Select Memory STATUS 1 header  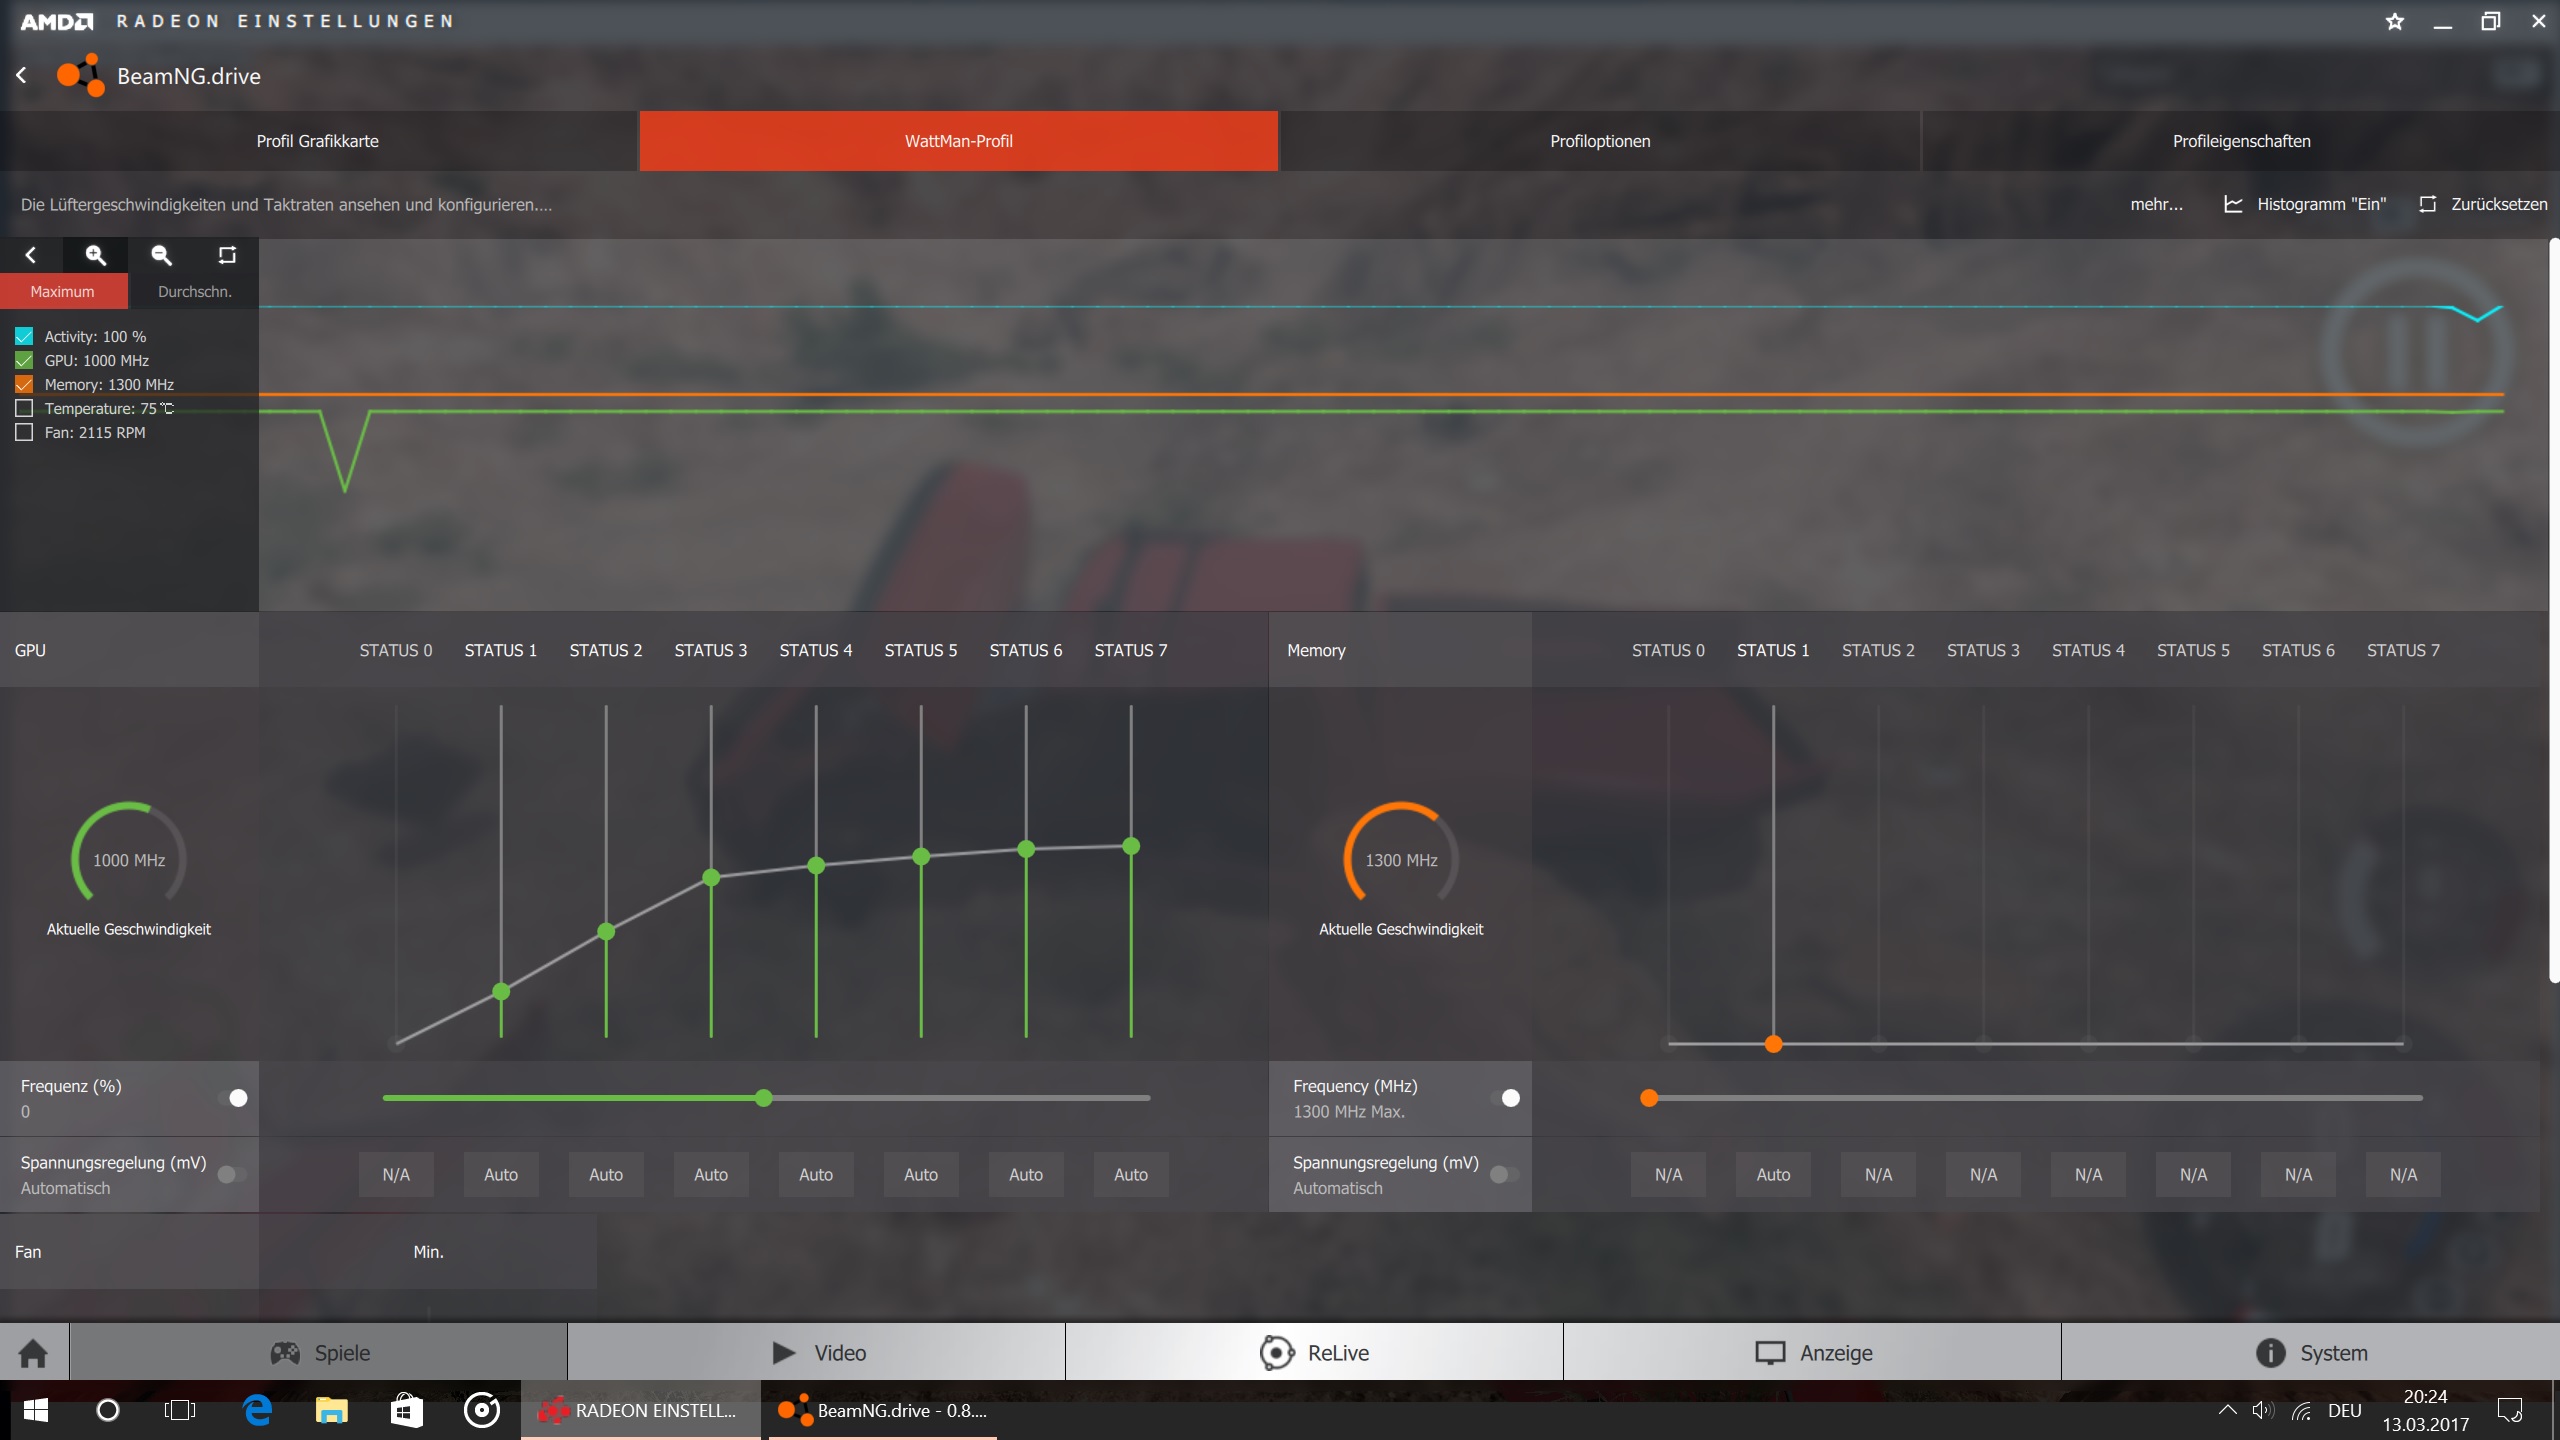pos(1773,650)
